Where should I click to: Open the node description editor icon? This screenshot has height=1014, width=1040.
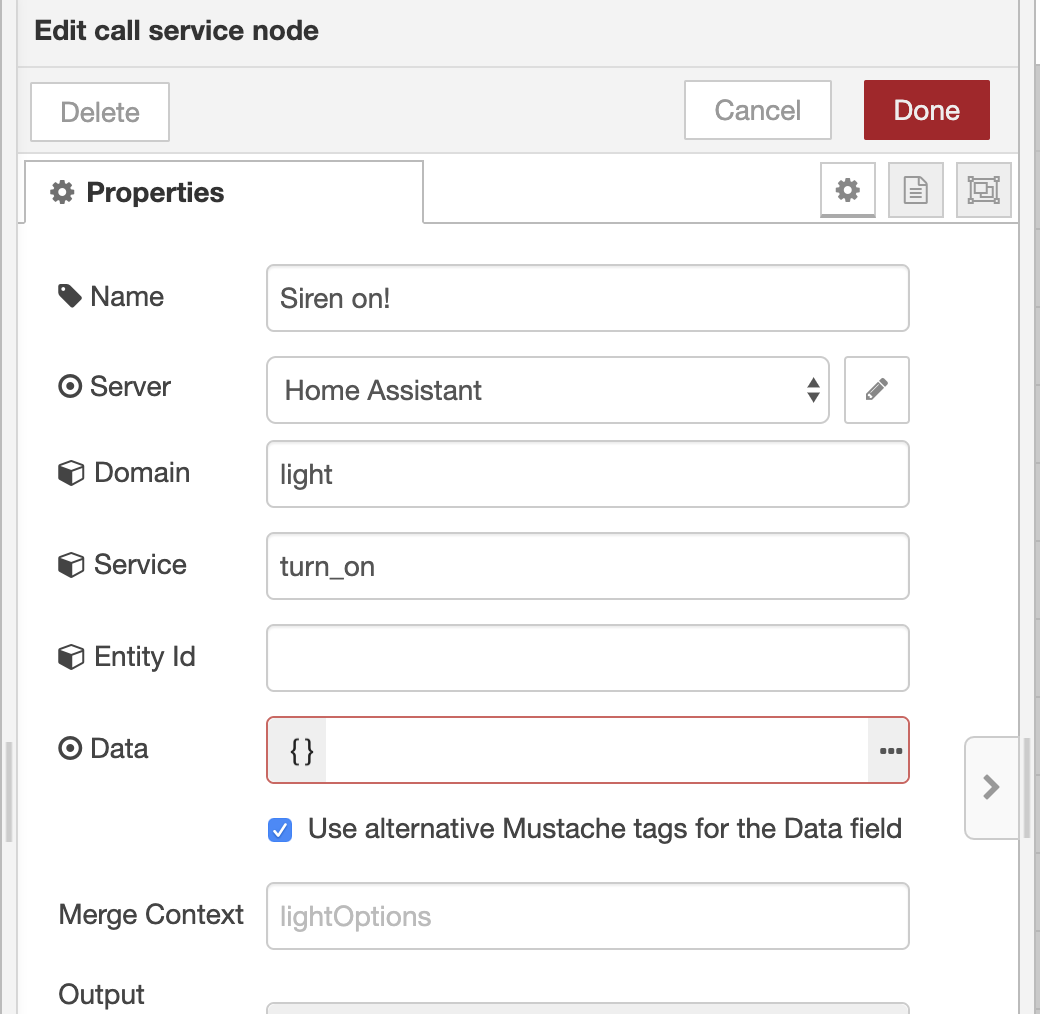tap(915, 190)
